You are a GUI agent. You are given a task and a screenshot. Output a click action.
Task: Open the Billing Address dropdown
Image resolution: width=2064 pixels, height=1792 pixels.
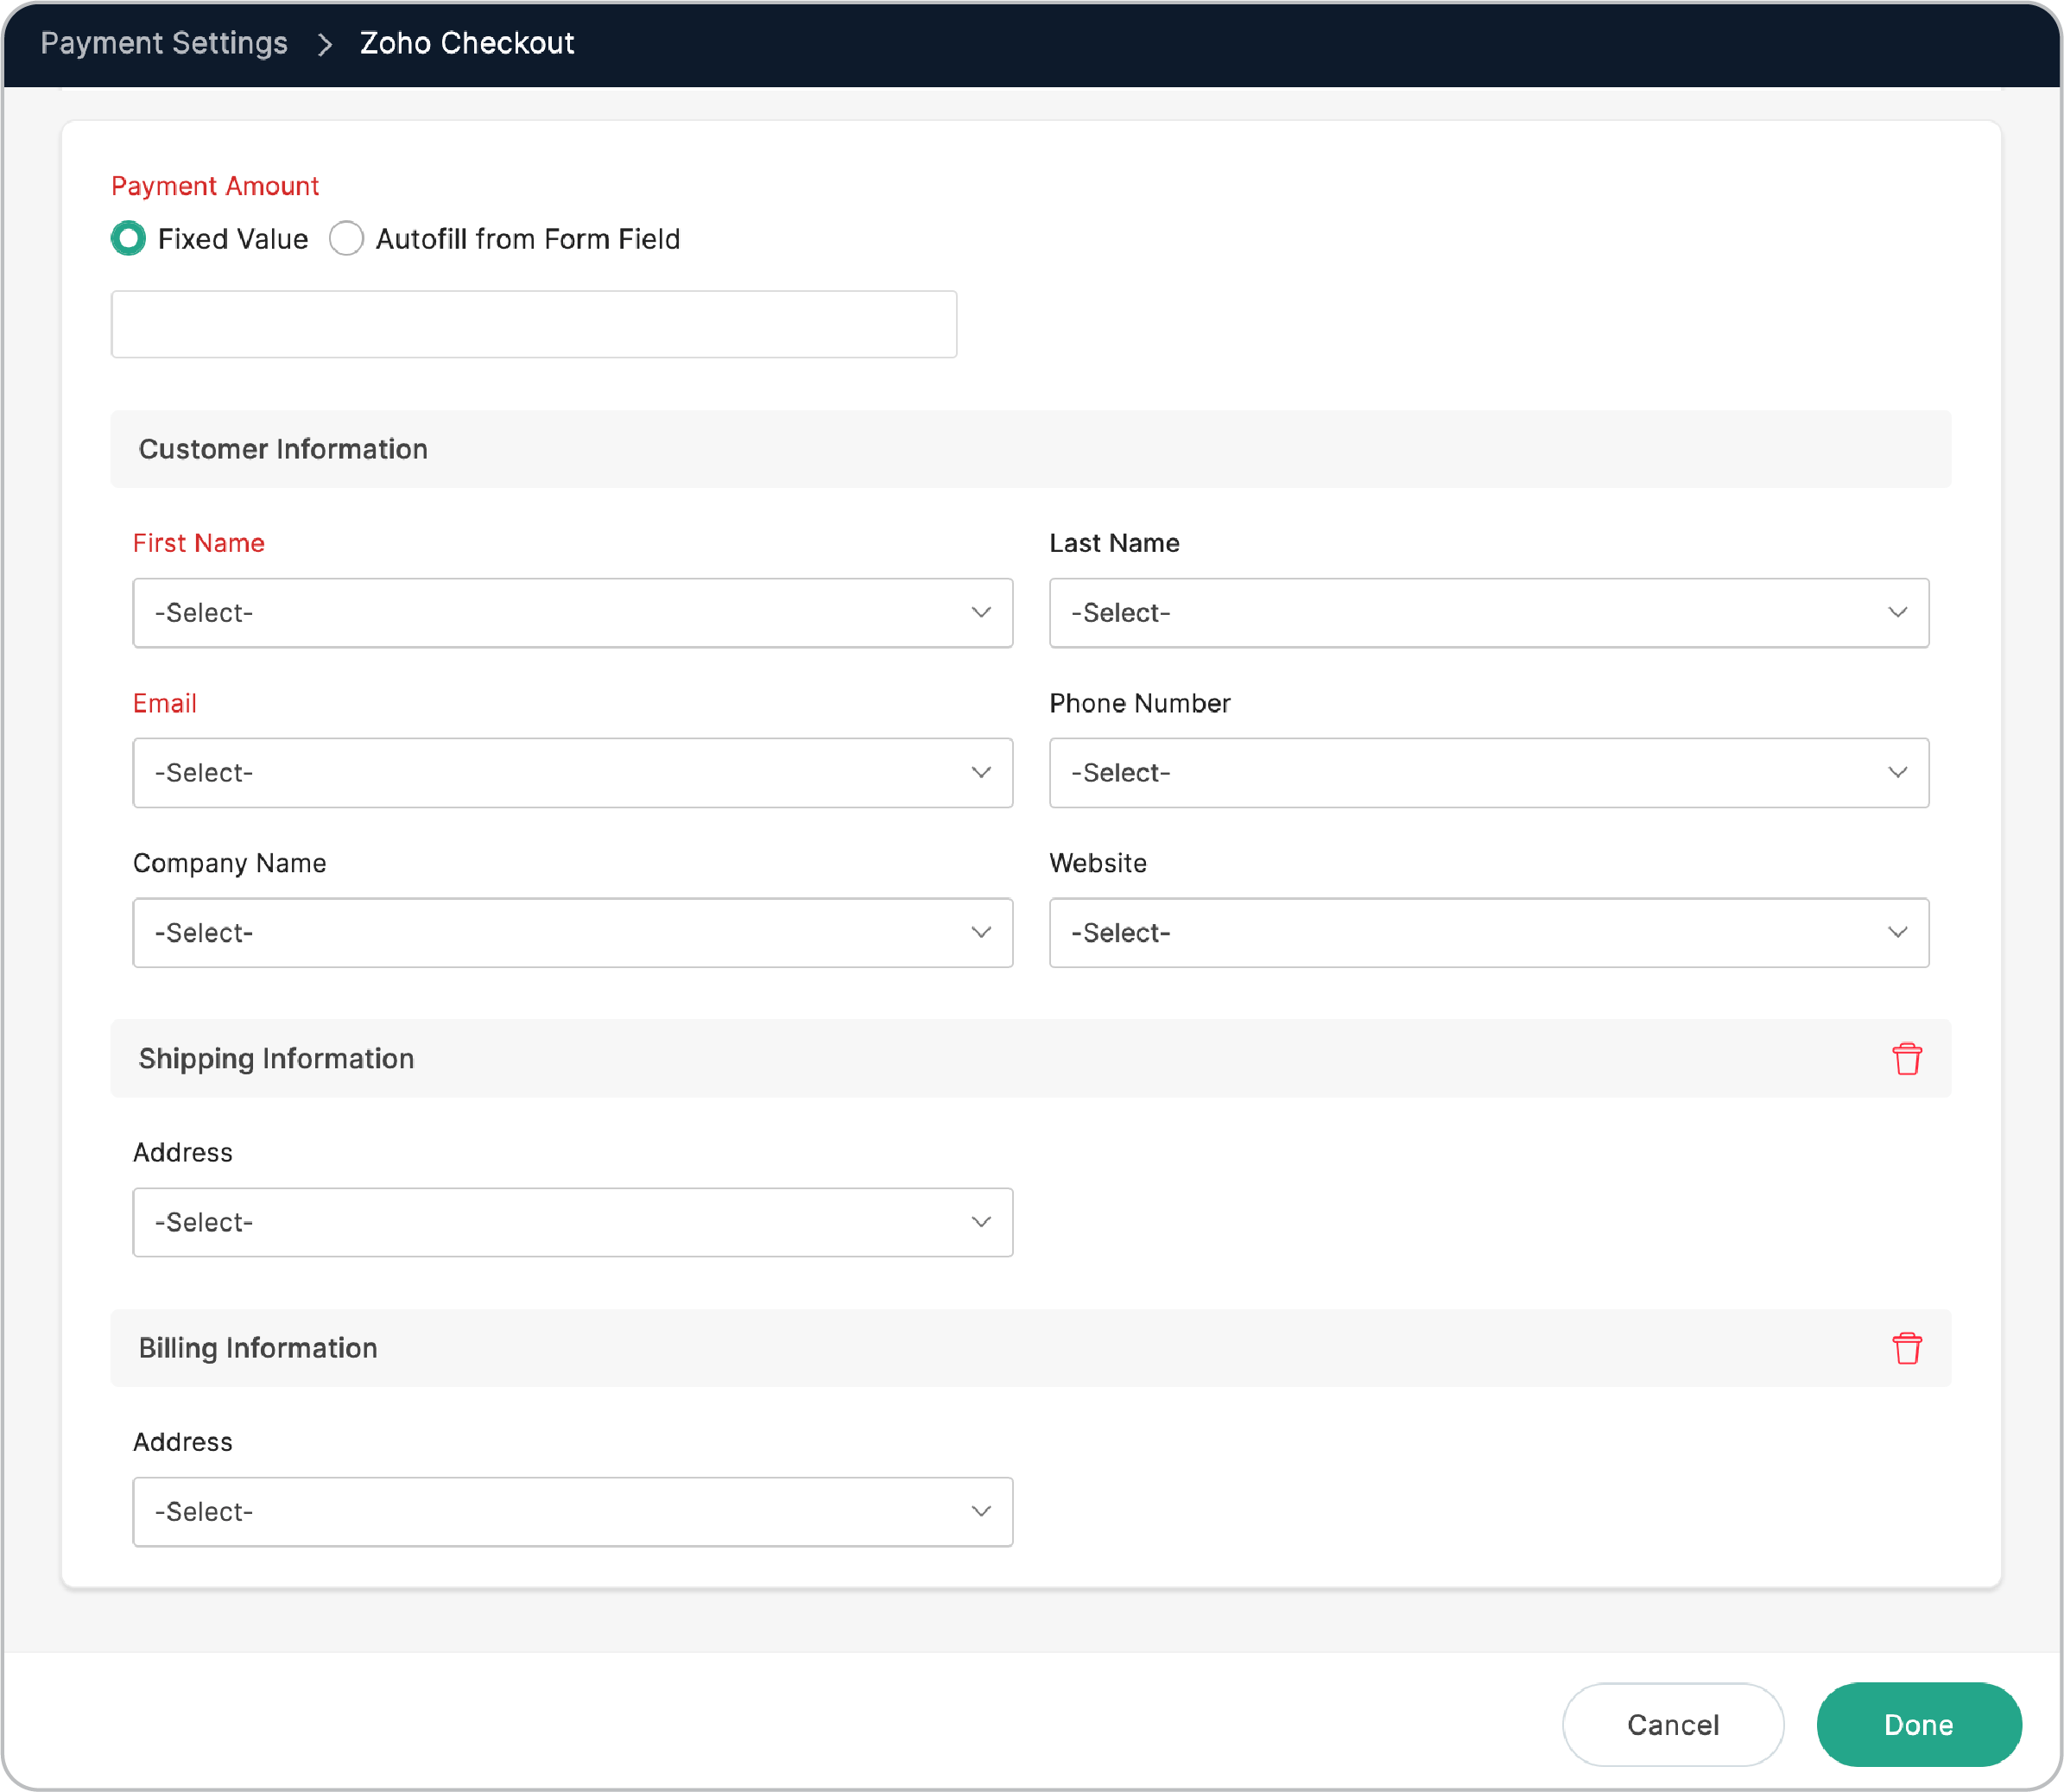click(x=572, y=1512)
